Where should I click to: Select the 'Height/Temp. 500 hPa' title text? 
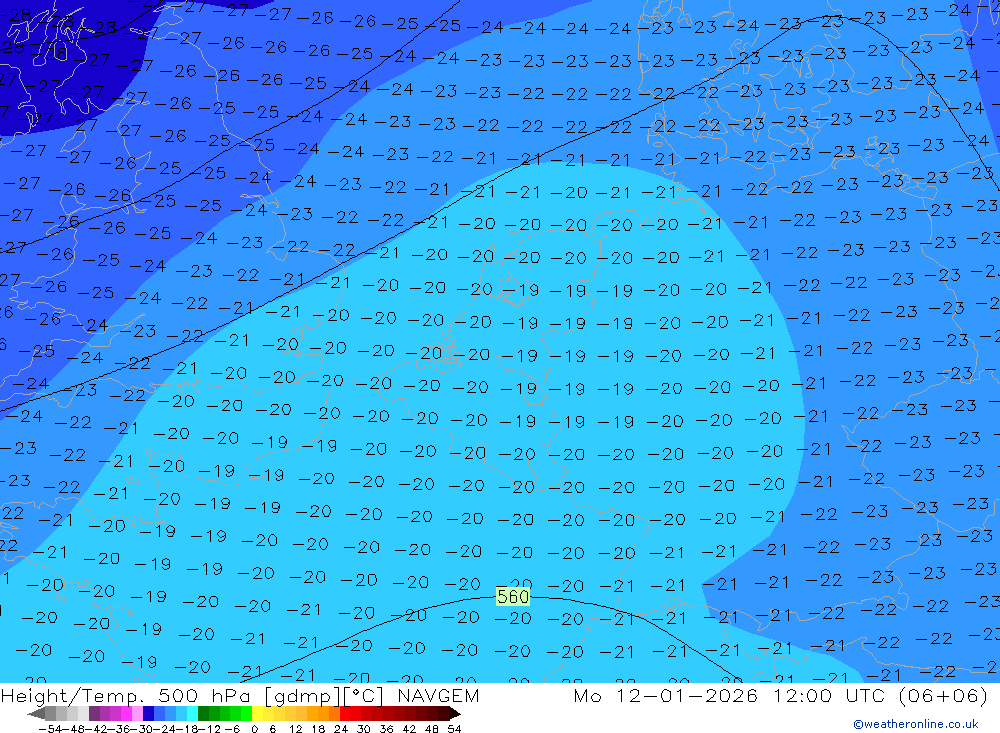[x=128, y=695]
